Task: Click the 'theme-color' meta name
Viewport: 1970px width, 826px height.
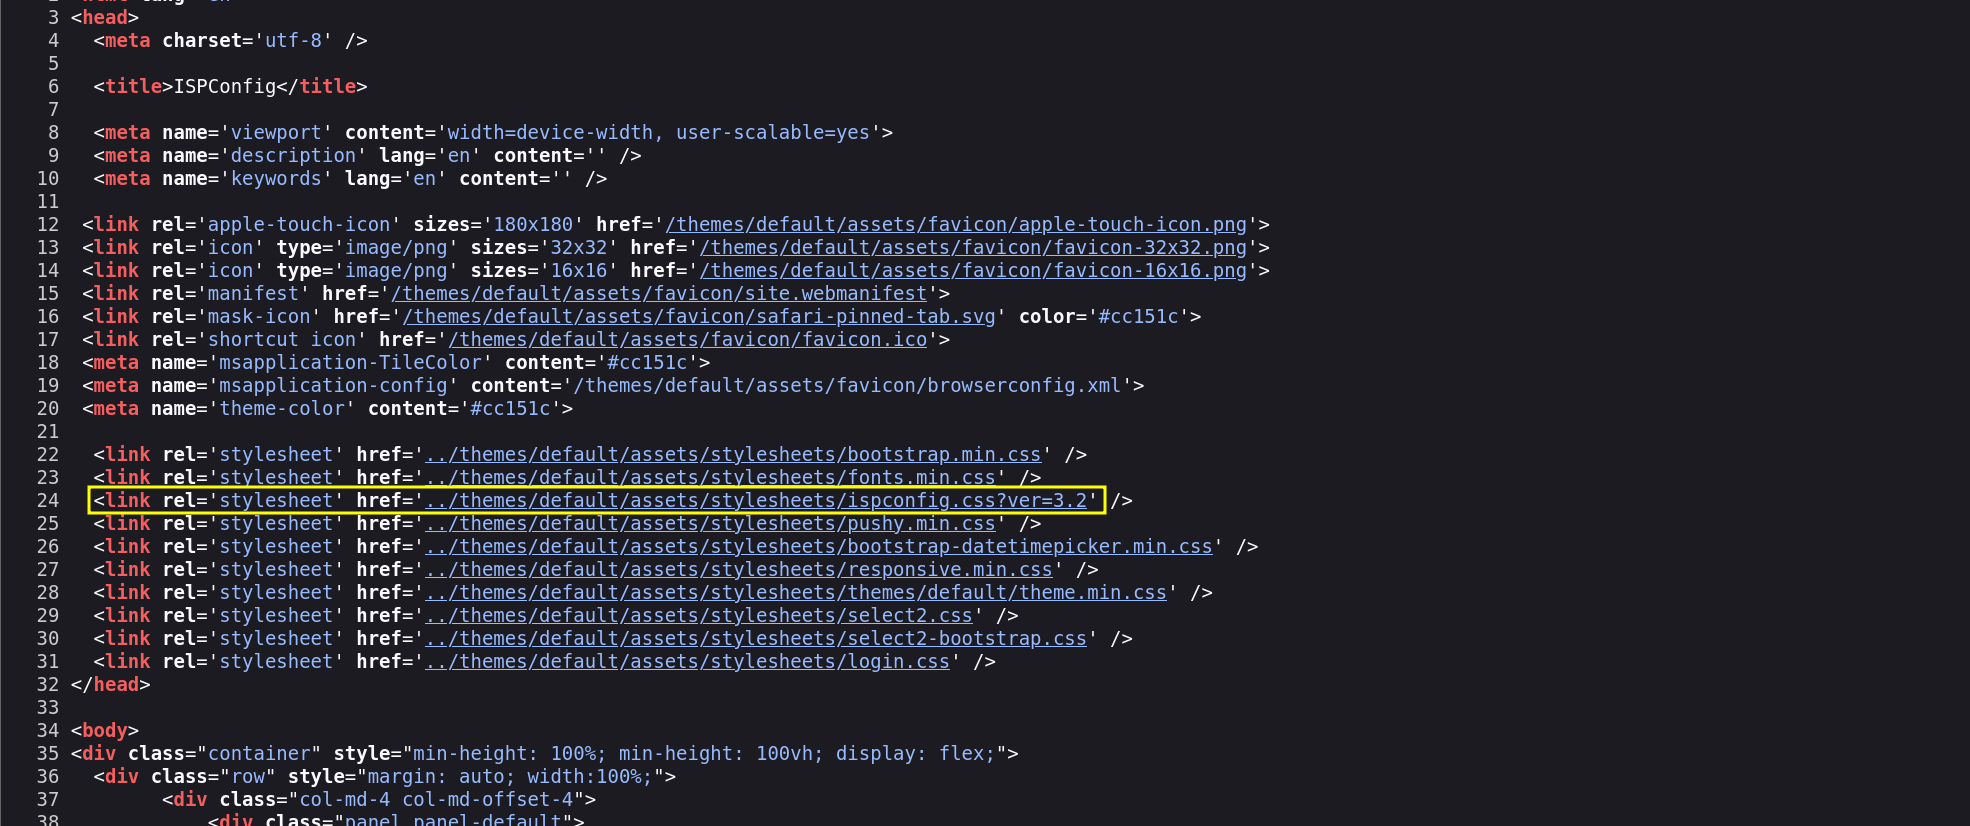Action: [x=283, y=409]
